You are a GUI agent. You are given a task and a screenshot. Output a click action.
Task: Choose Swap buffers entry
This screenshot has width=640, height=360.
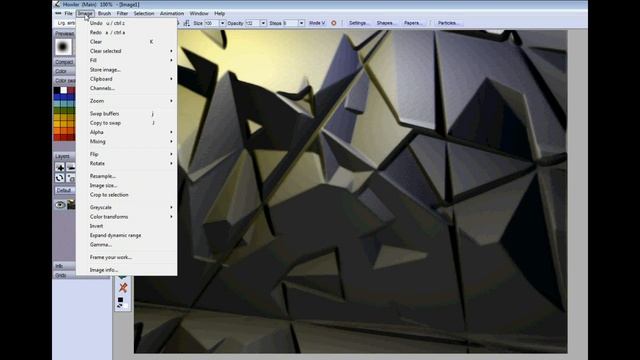(127, 113)
